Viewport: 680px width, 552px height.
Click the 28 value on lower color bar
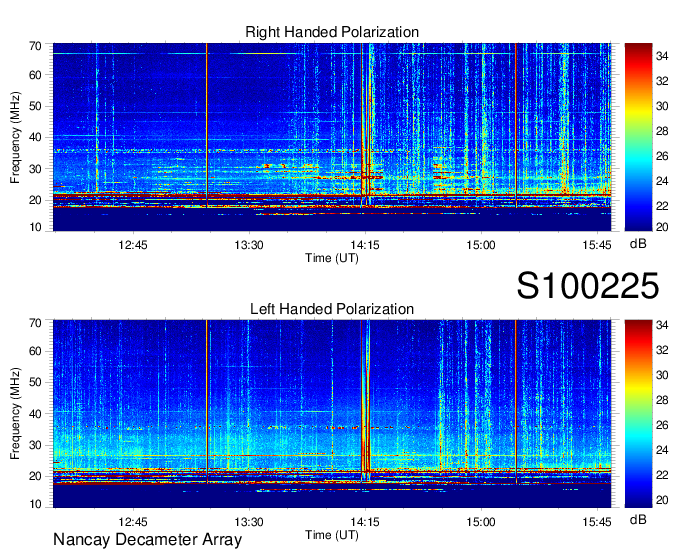click(x=662, y=400)
